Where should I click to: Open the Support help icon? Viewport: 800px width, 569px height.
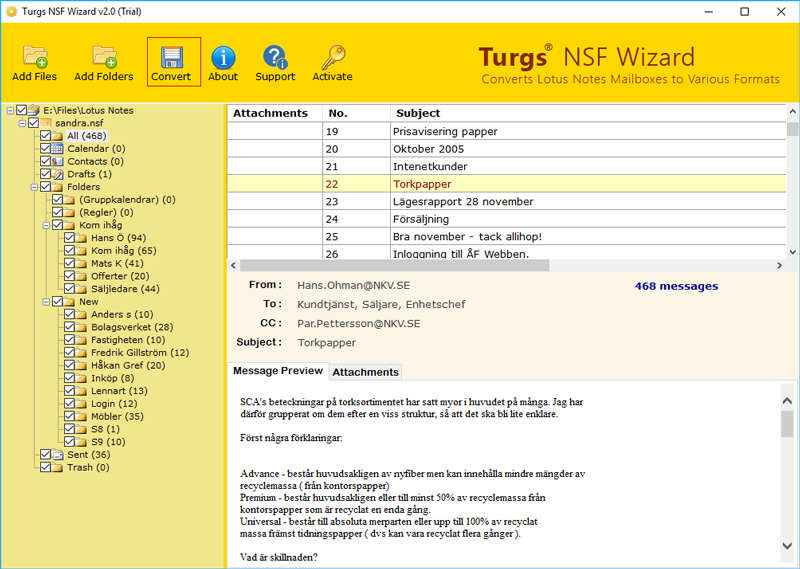tap(275, 57)
